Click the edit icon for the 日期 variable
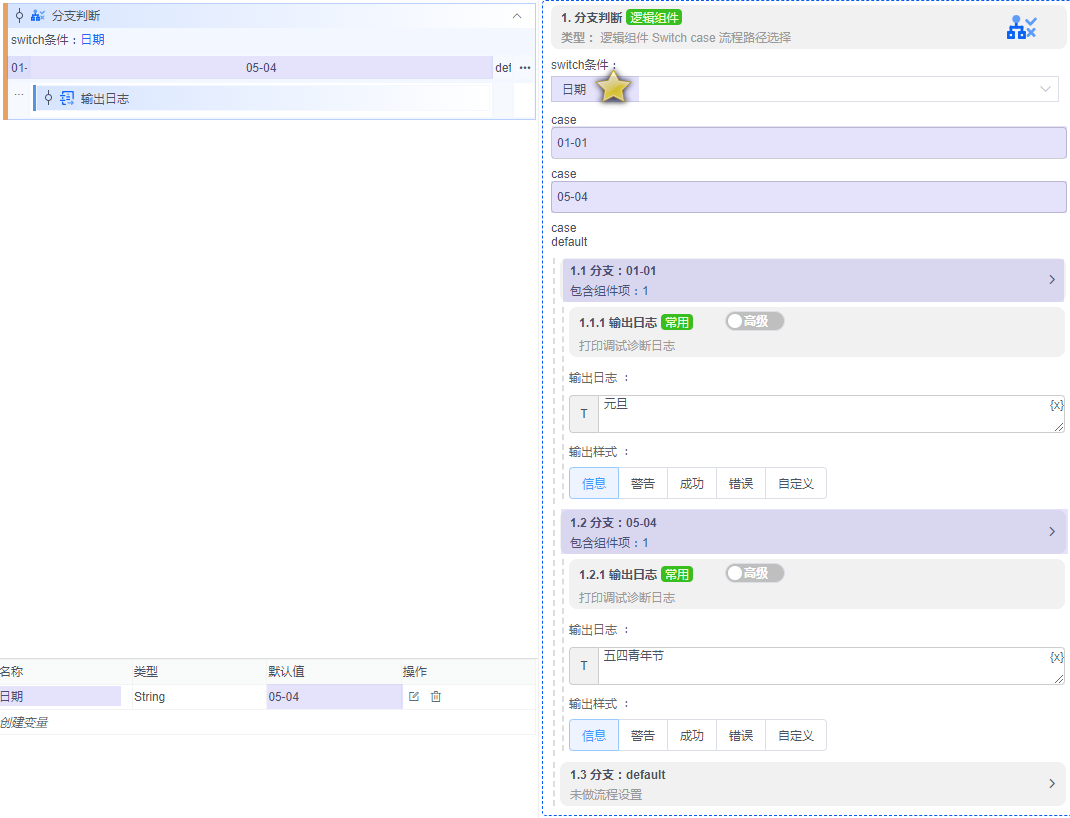Viewport: 1070px width, 818px height. 414,697
